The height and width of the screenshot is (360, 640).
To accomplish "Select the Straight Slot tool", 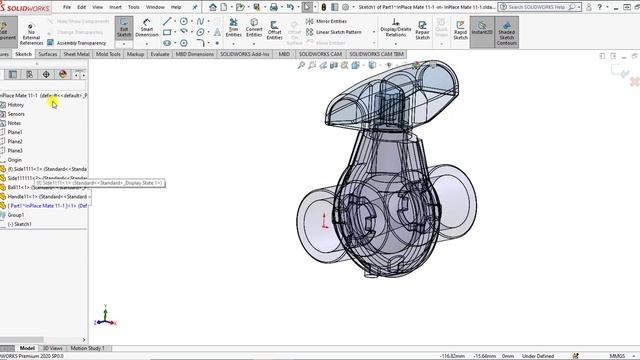I will tap(167, 43).
